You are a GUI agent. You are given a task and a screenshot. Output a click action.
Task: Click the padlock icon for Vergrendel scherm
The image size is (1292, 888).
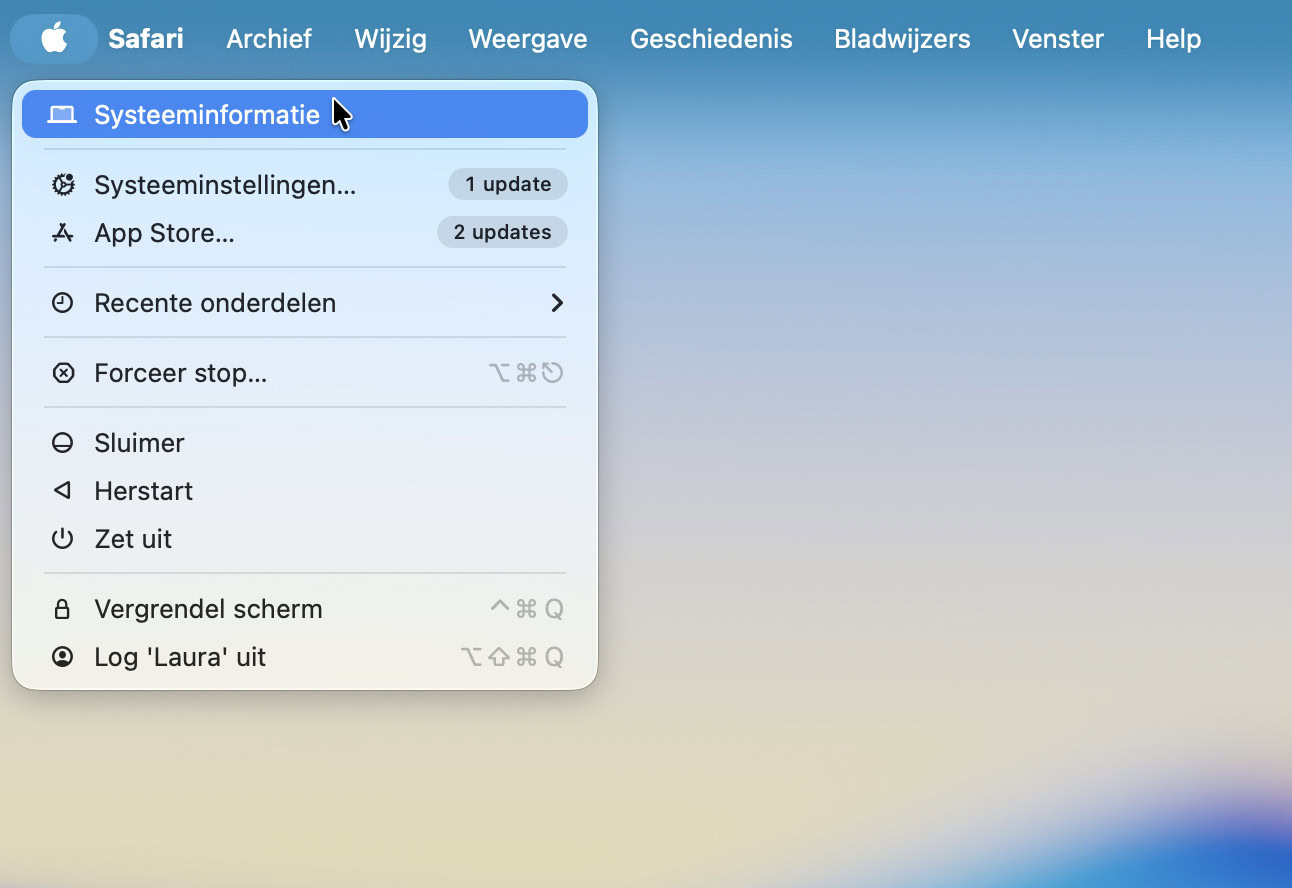tap(63, 609)
